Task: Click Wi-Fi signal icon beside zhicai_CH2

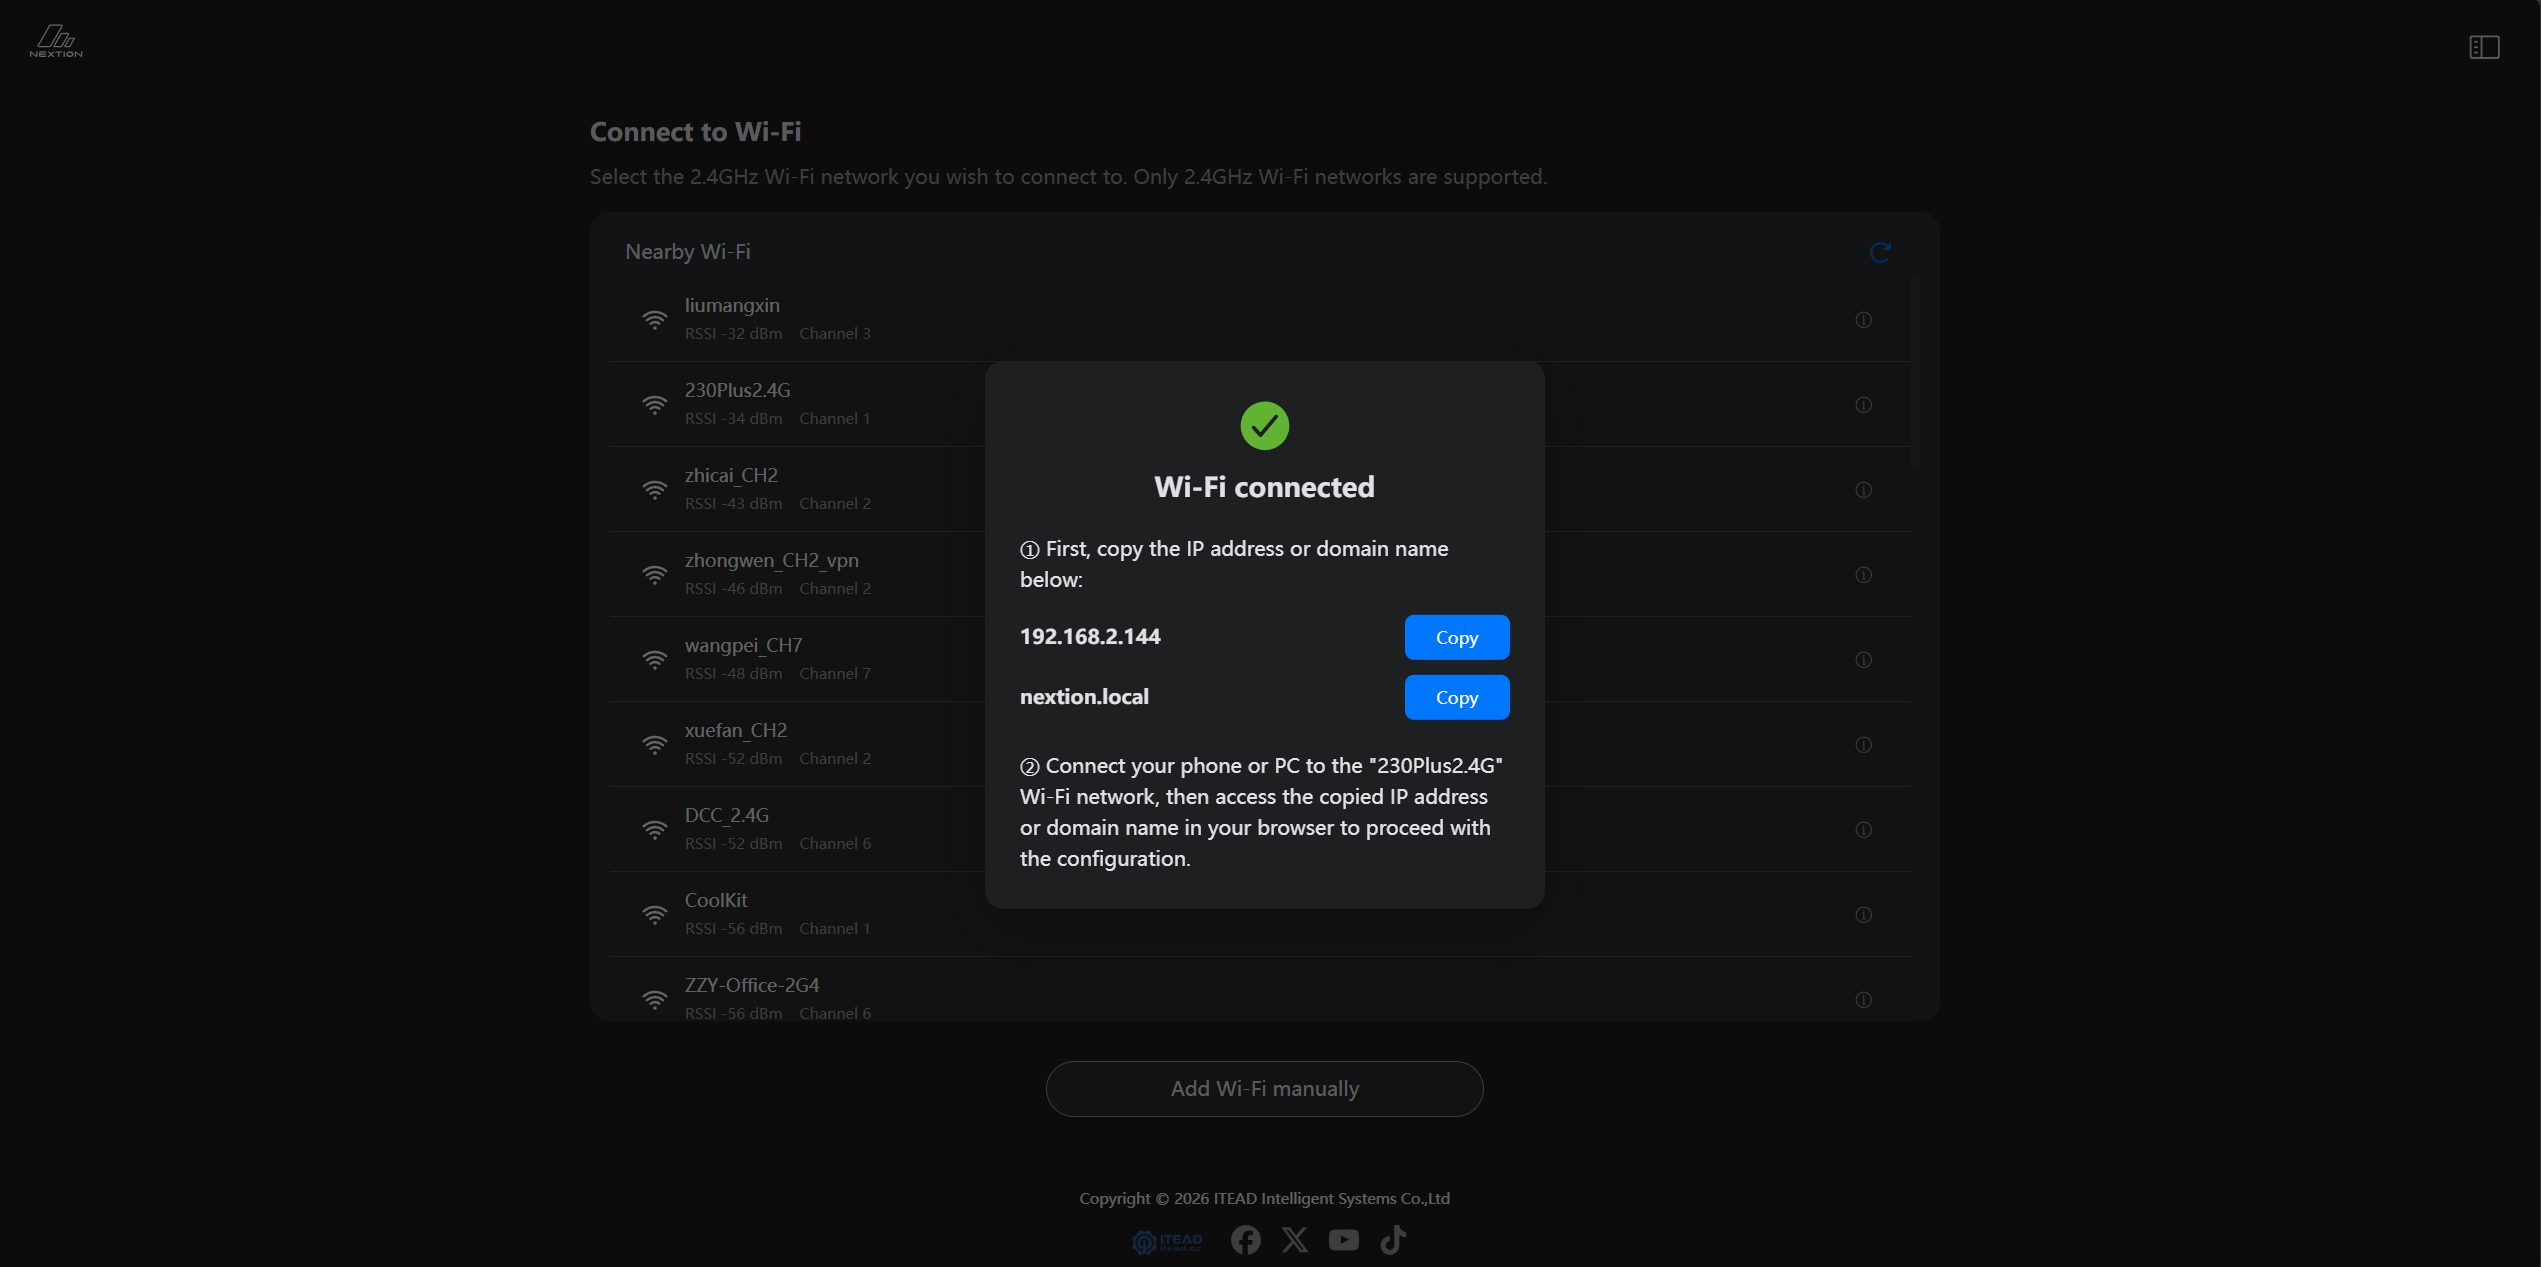Action: pyautogui.click(x=654, y=490)
